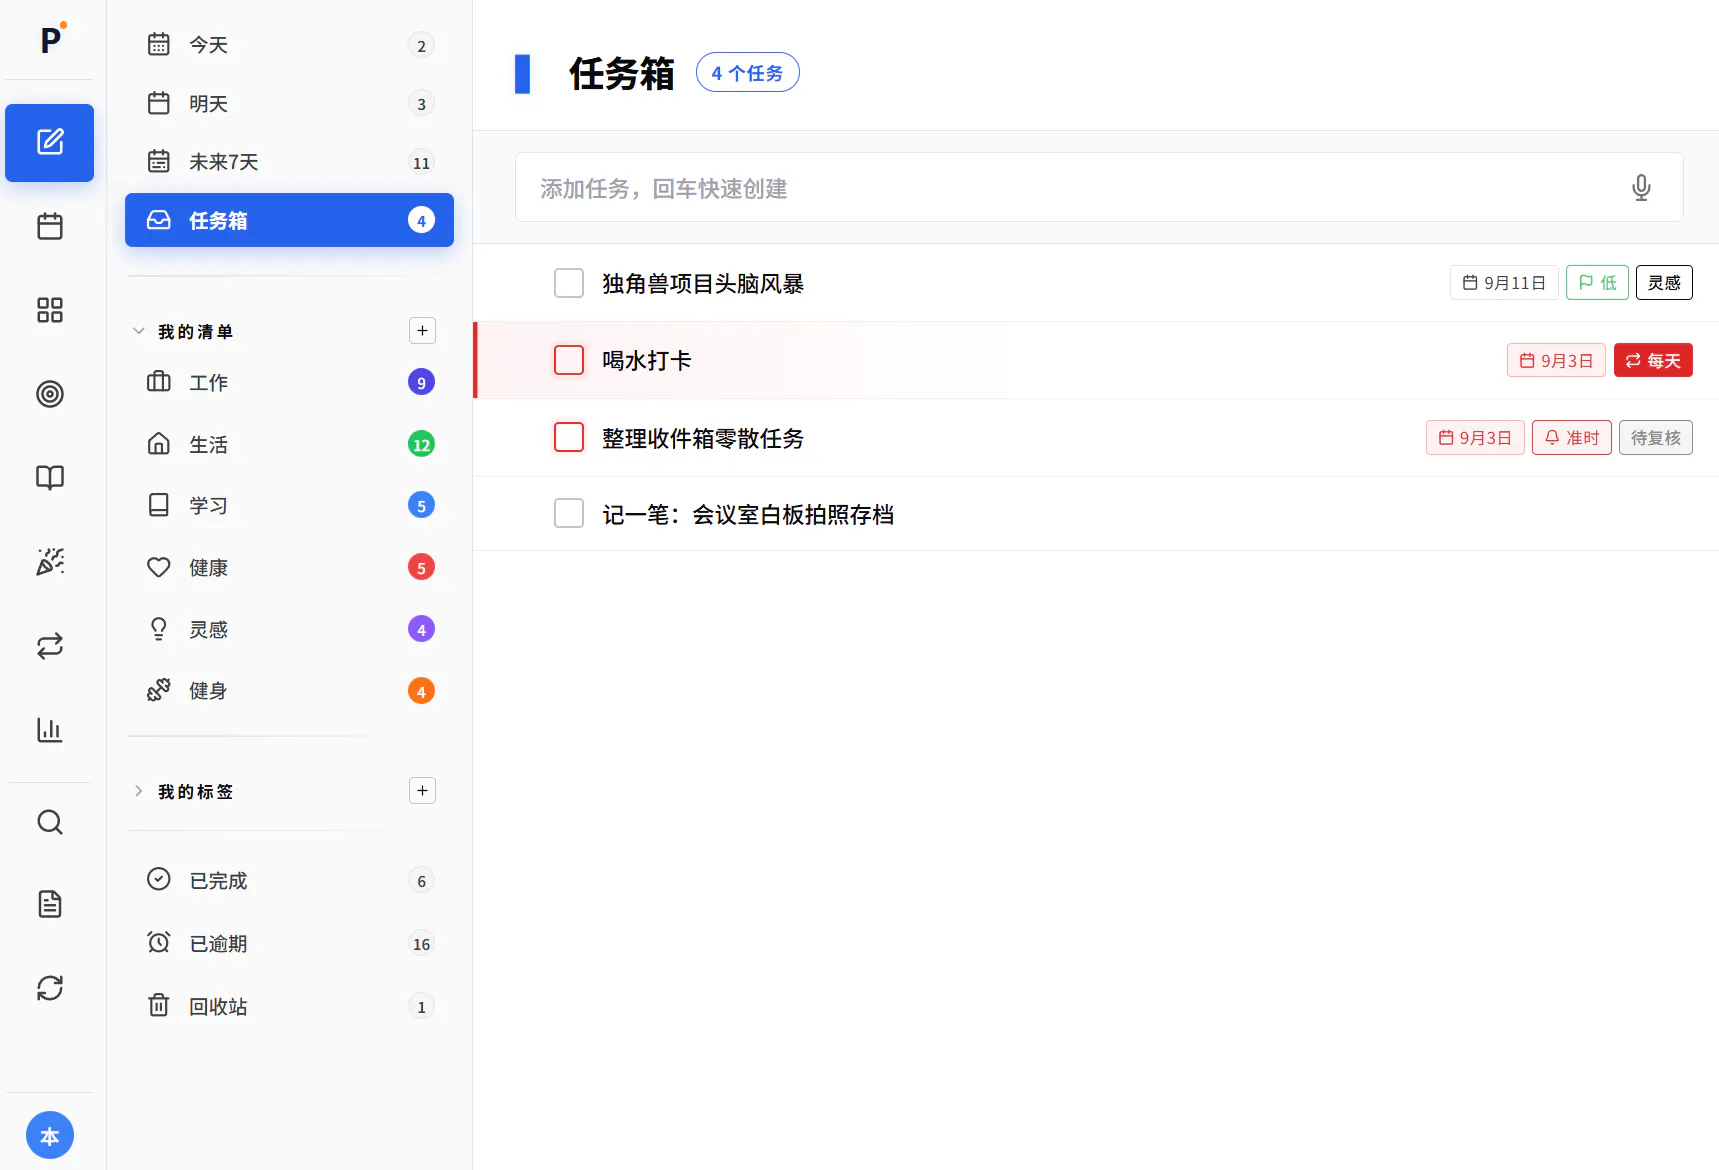Click the 待复核 tag
The height and width of the screenshot is (1170, 1719).
1656,438
